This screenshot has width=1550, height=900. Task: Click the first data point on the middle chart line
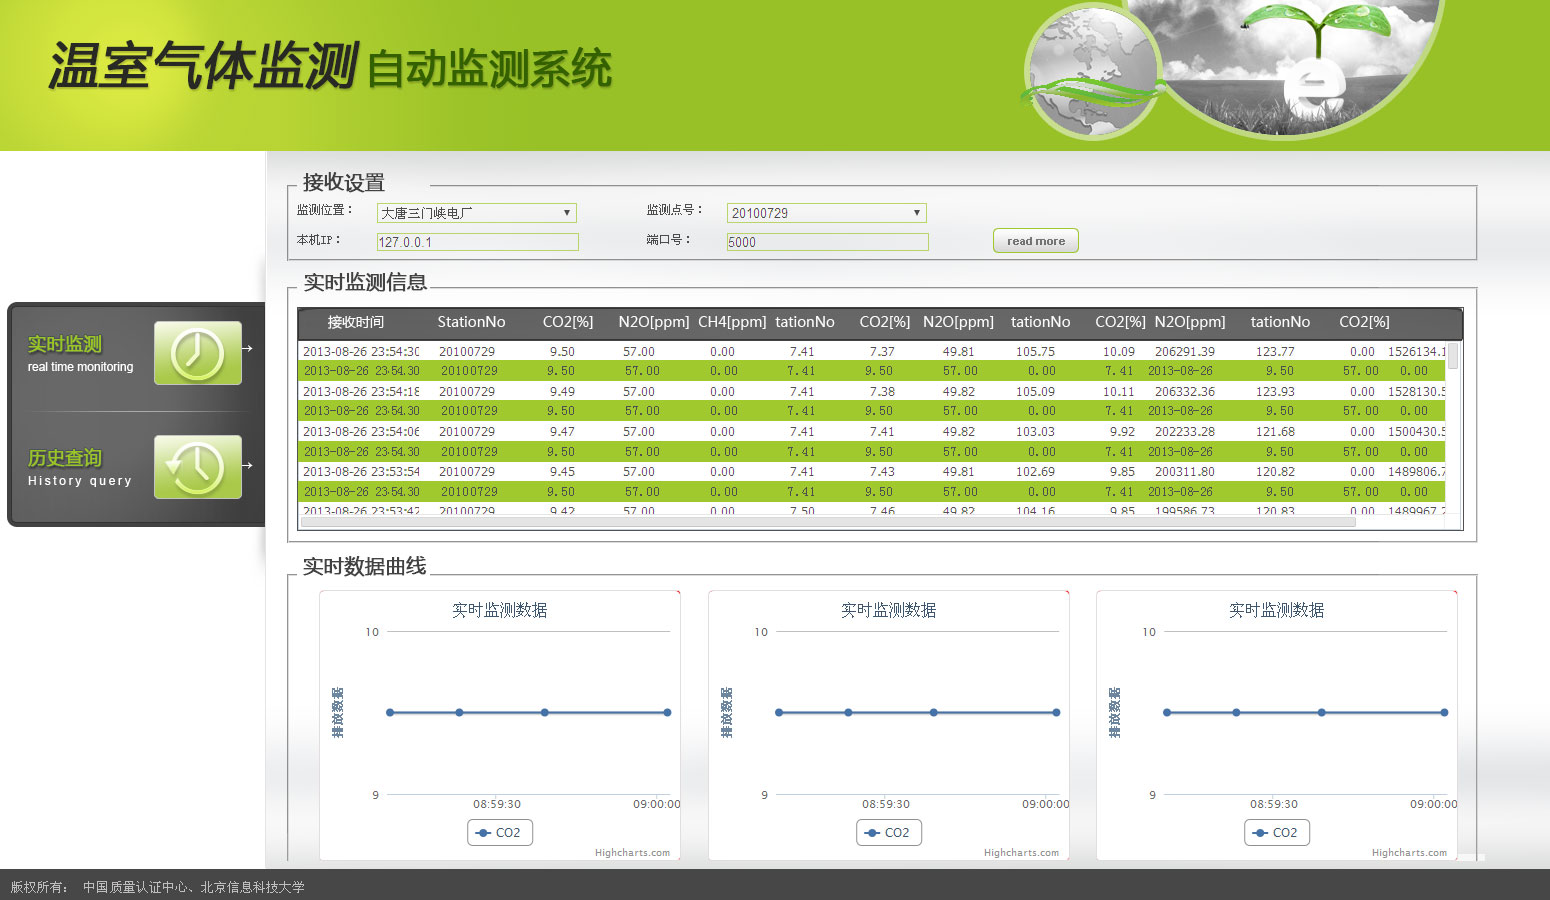pos(779,713)
